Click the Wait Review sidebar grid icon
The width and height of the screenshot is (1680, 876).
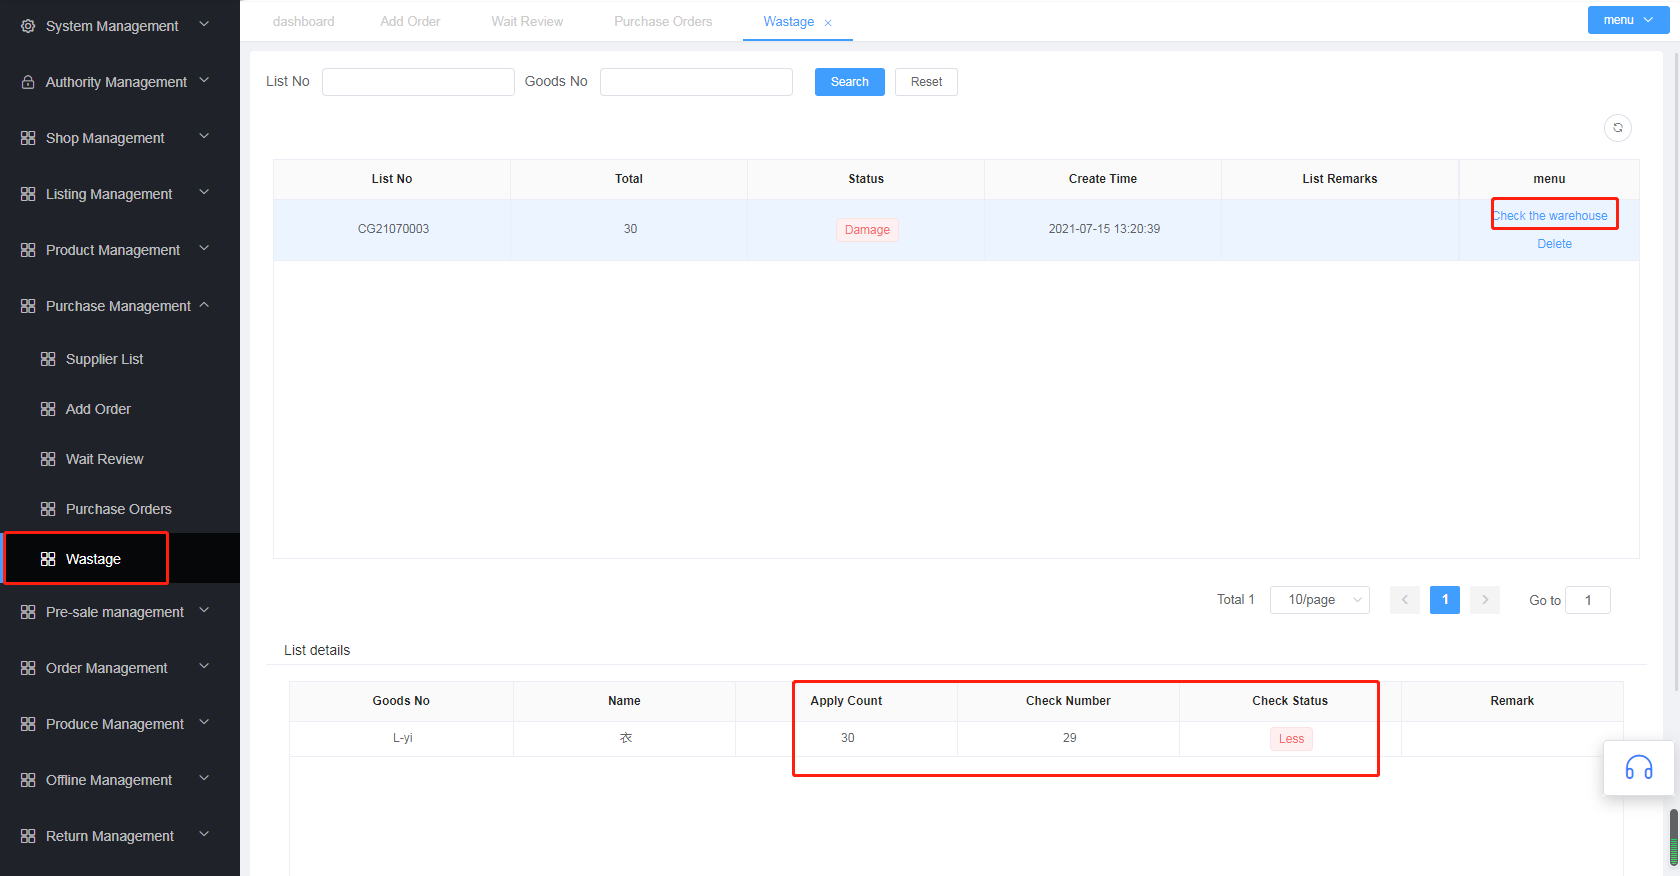point(48,459)
